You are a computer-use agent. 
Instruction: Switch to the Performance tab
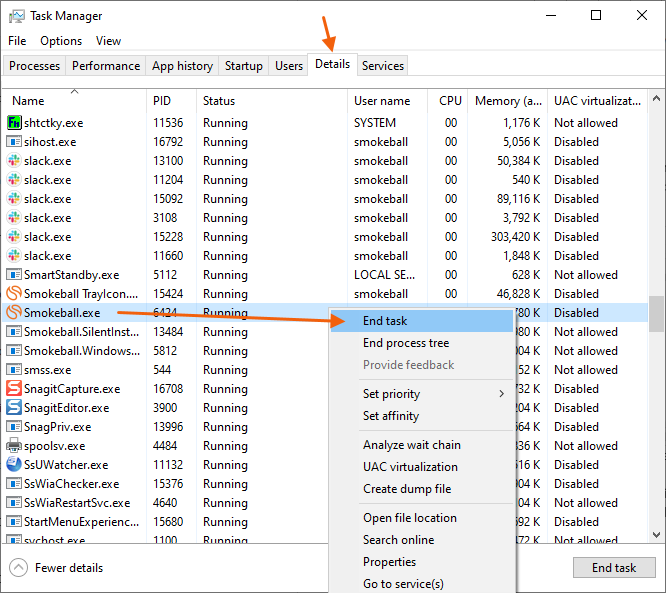[x=106, y=66]
